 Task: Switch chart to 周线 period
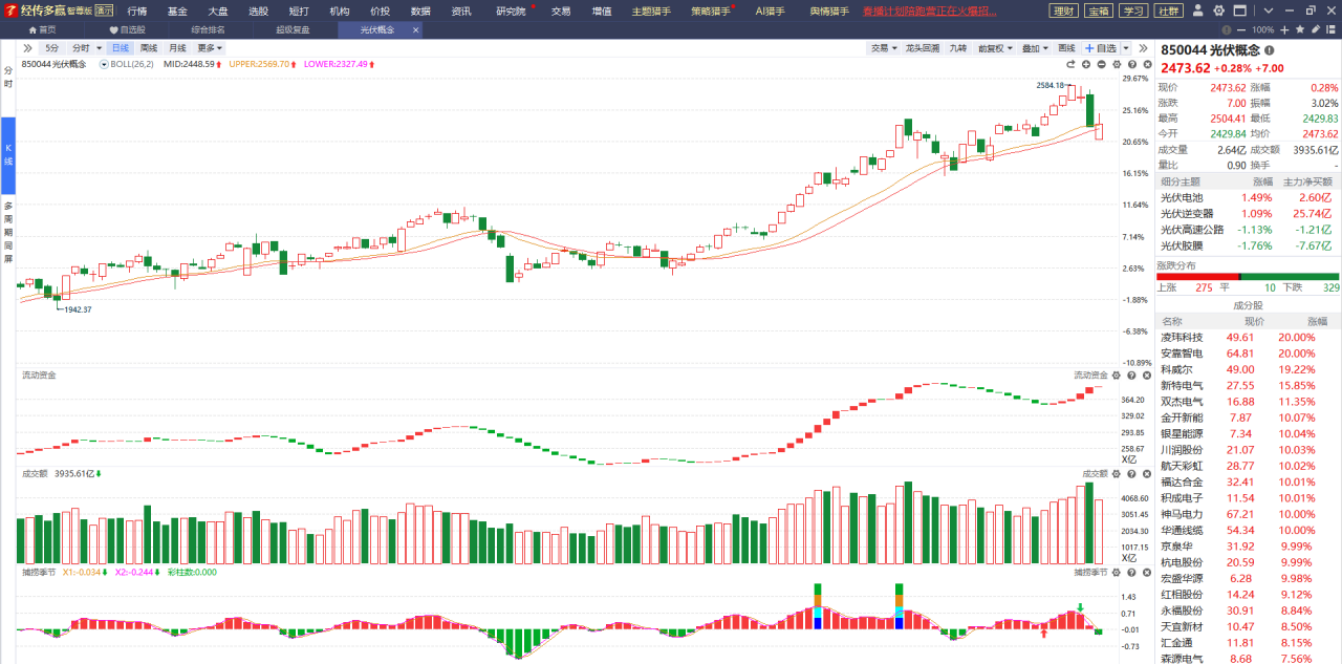click(x=148, y=48)
